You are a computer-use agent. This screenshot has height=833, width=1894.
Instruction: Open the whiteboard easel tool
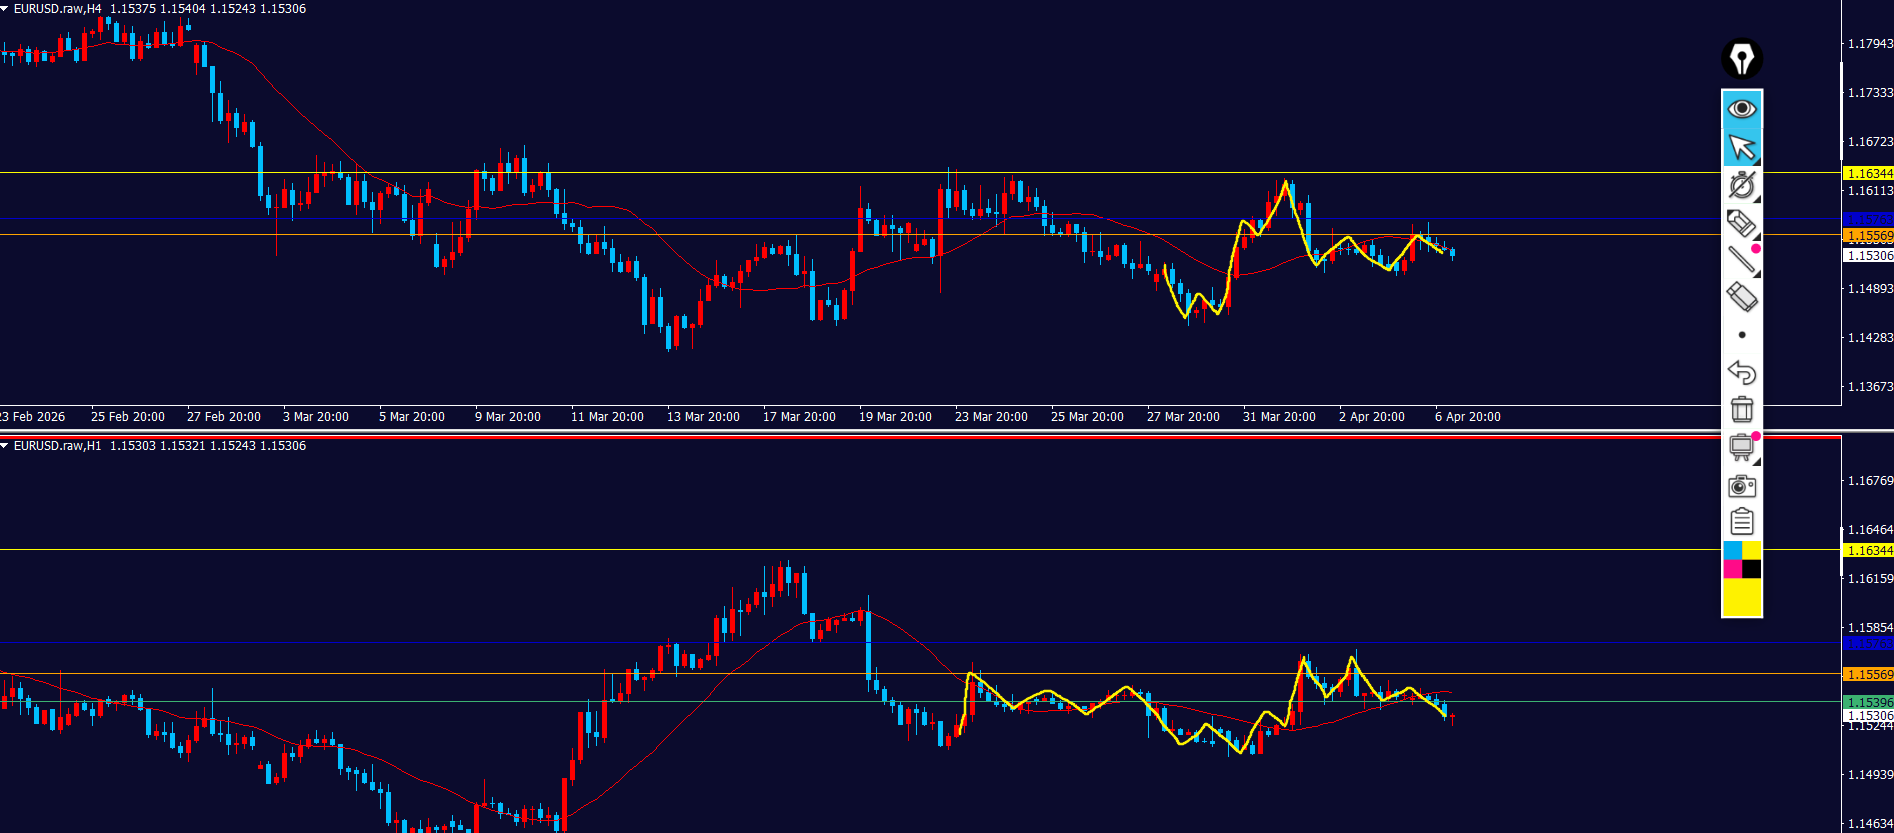pos(1741,446)
